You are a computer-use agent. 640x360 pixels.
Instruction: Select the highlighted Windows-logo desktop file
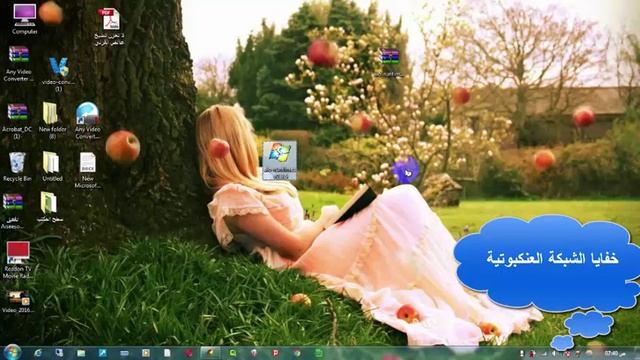coord(280,160)
